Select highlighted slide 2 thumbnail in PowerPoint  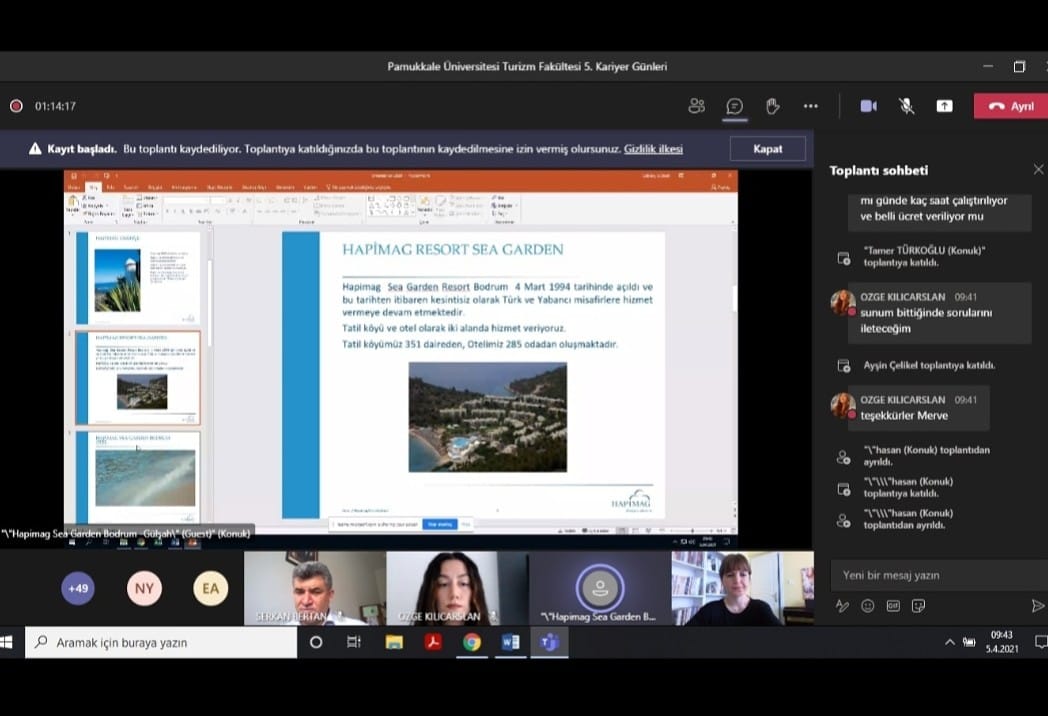click(138, 378)
